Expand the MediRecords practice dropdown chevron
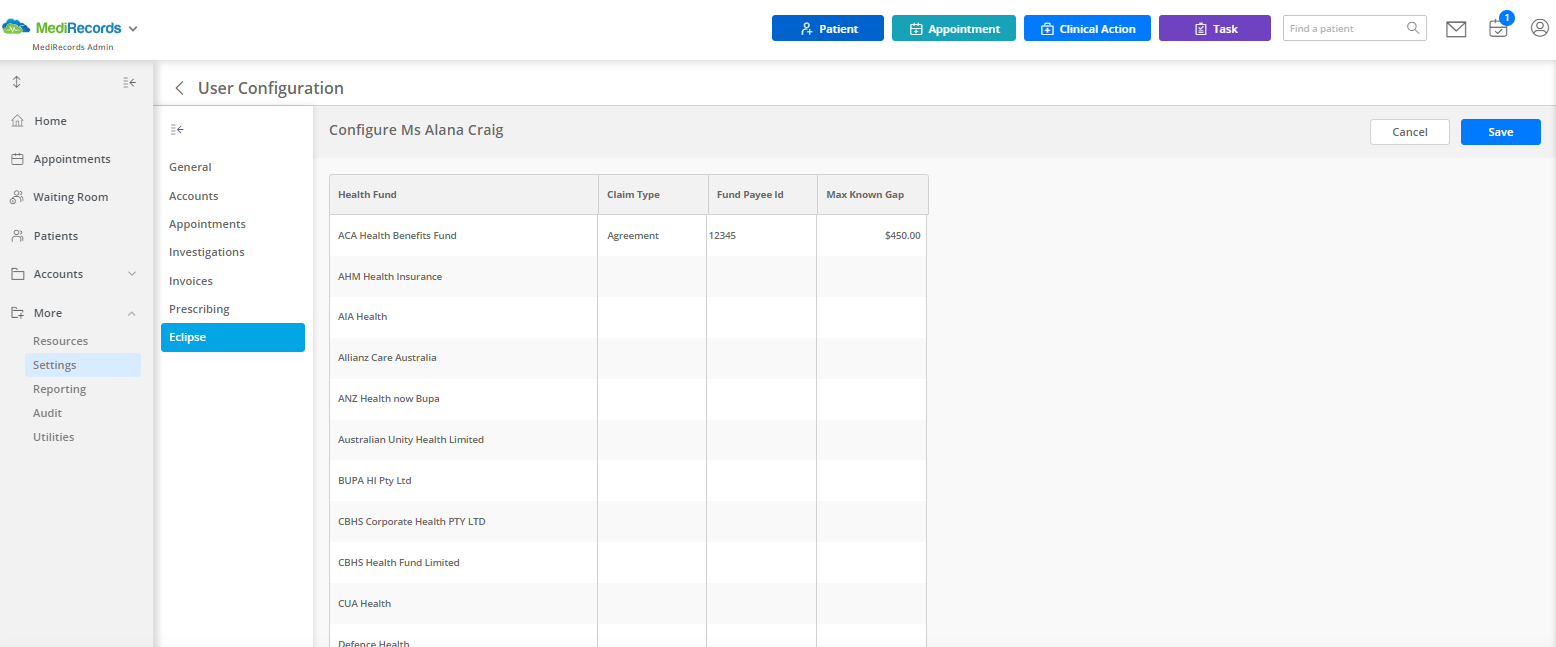 (133, 29)
